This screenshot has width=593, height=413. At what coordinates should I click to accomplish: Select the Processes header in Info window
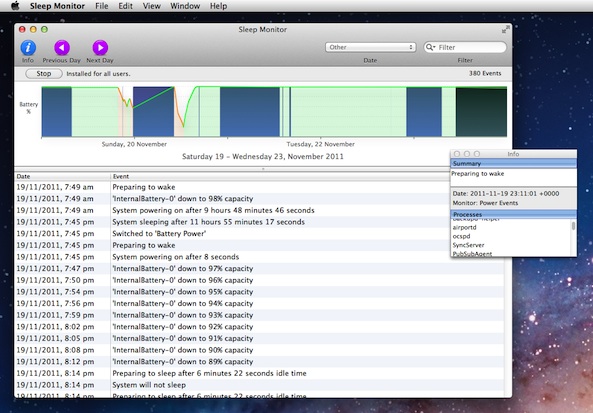click(x=514, y=214)
